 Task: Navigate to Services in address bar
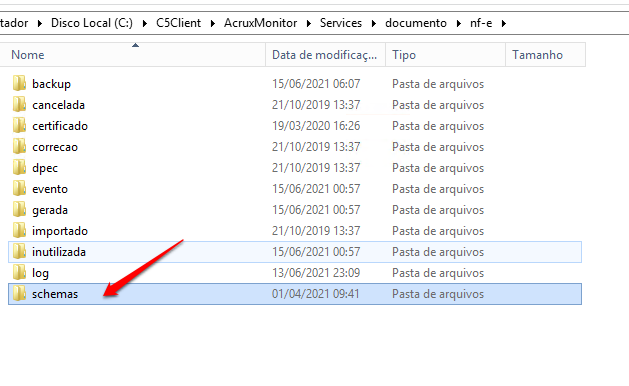pyautogui.click(x=341, y=23)
